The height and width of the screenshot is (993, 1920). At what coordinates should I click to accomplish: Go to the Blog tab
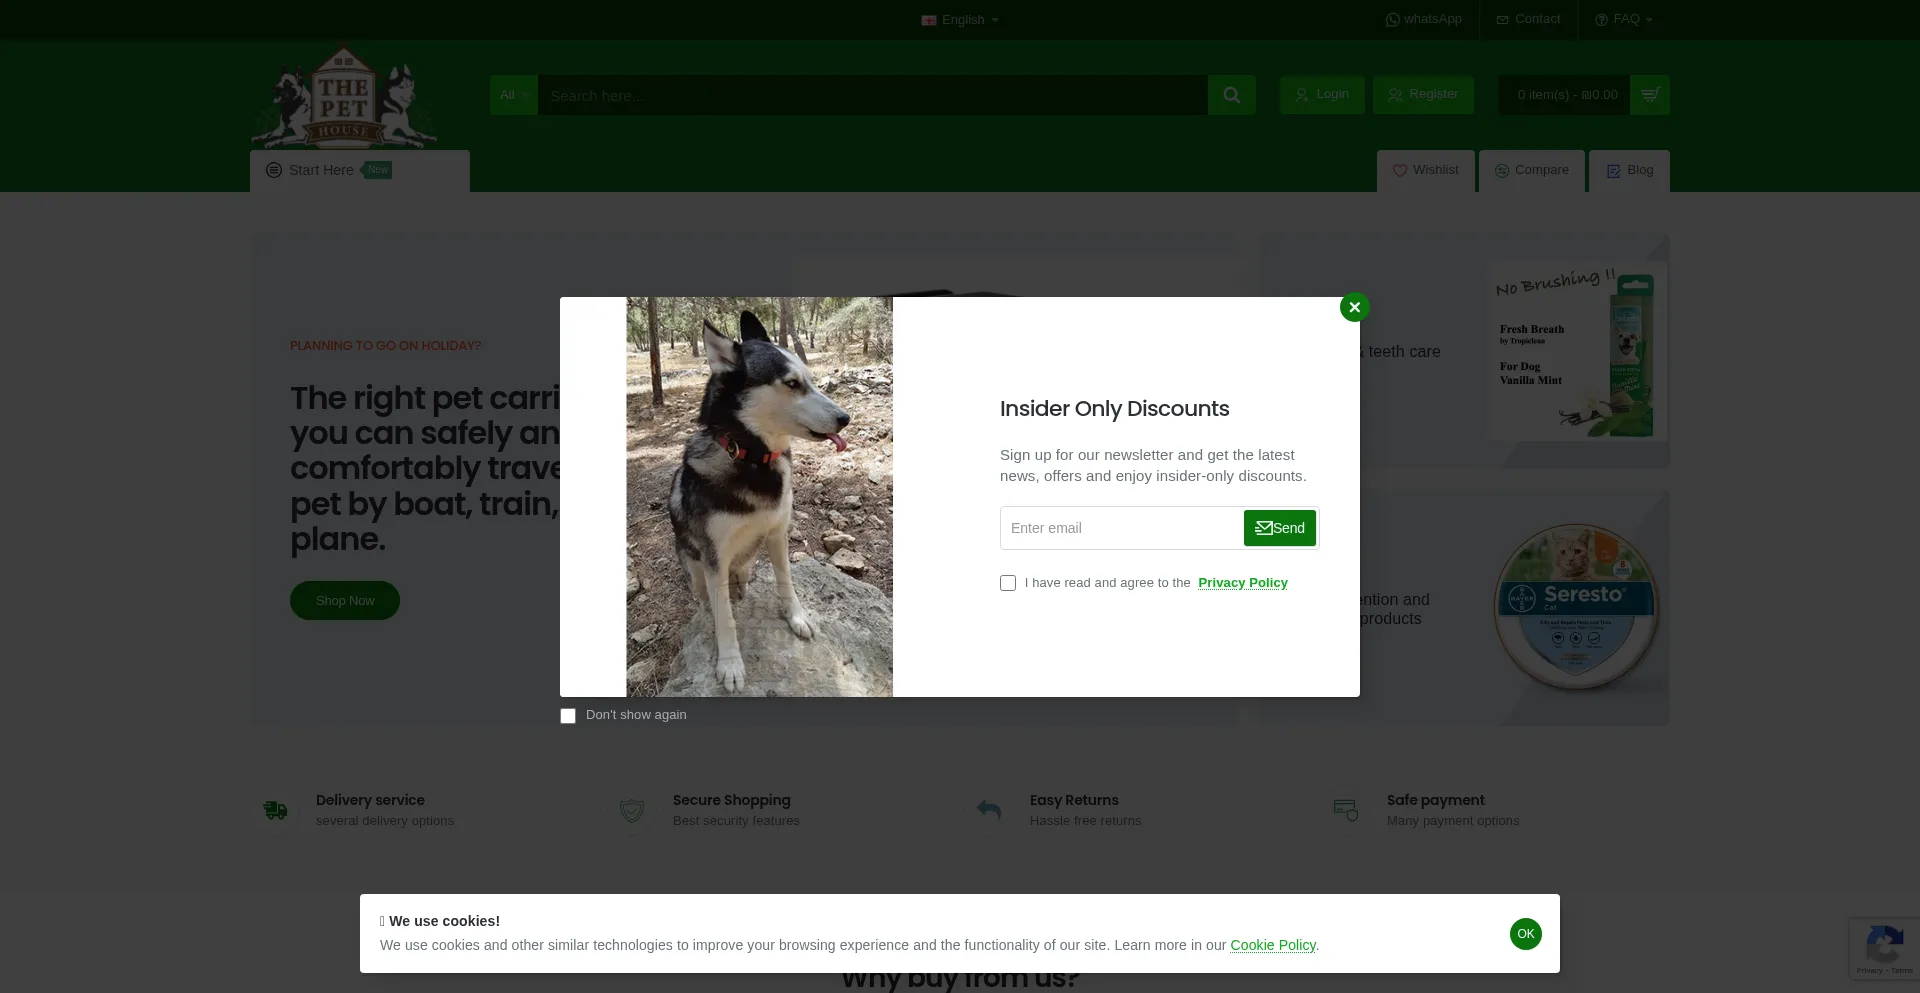pos(1629,170)
